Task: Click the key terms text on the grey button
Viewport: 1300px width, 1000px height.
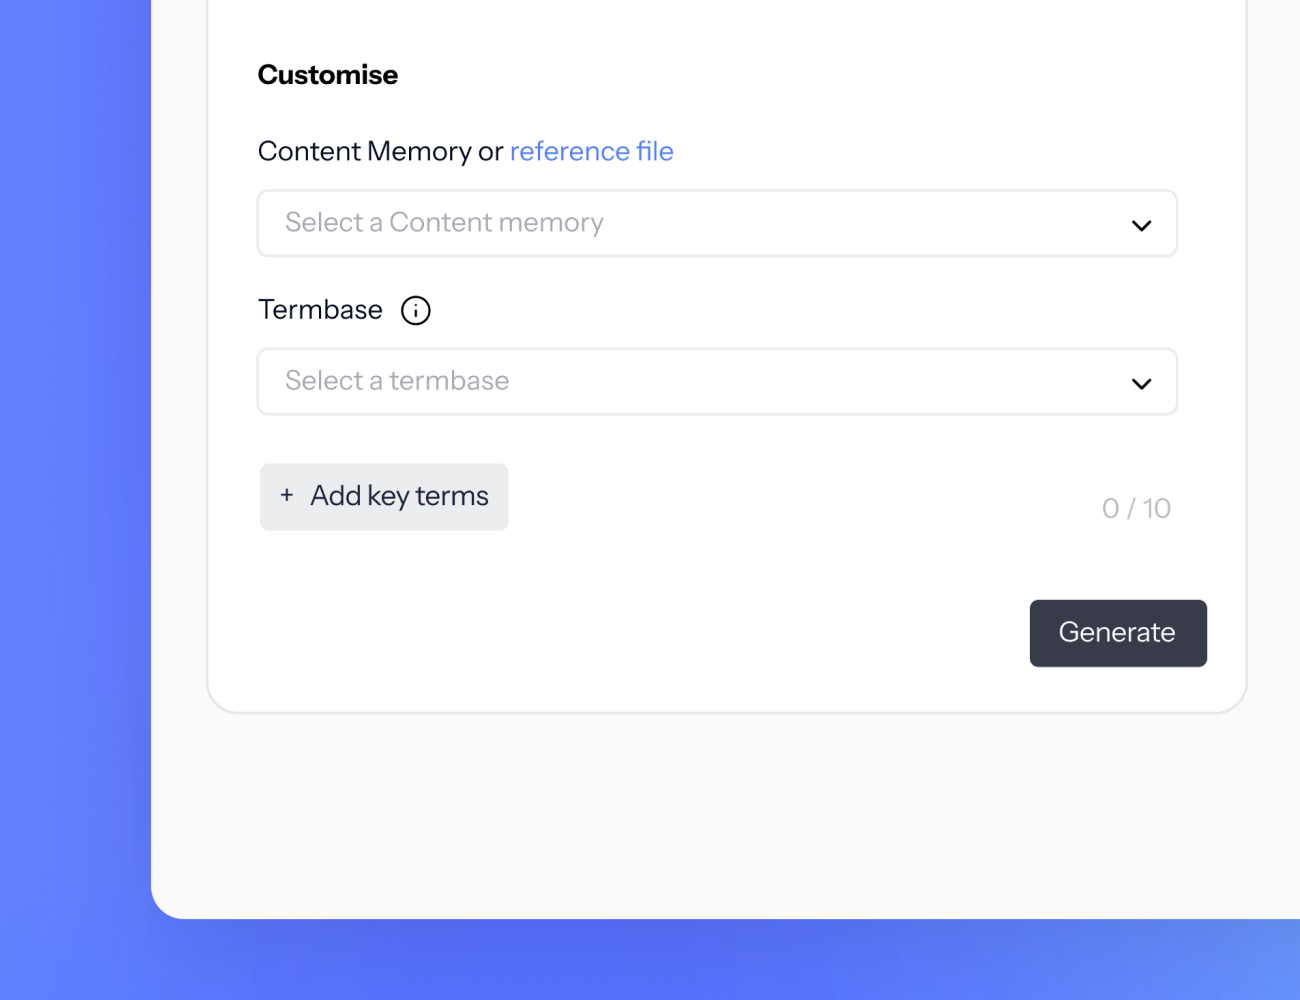Action: (x=428, y=496)
